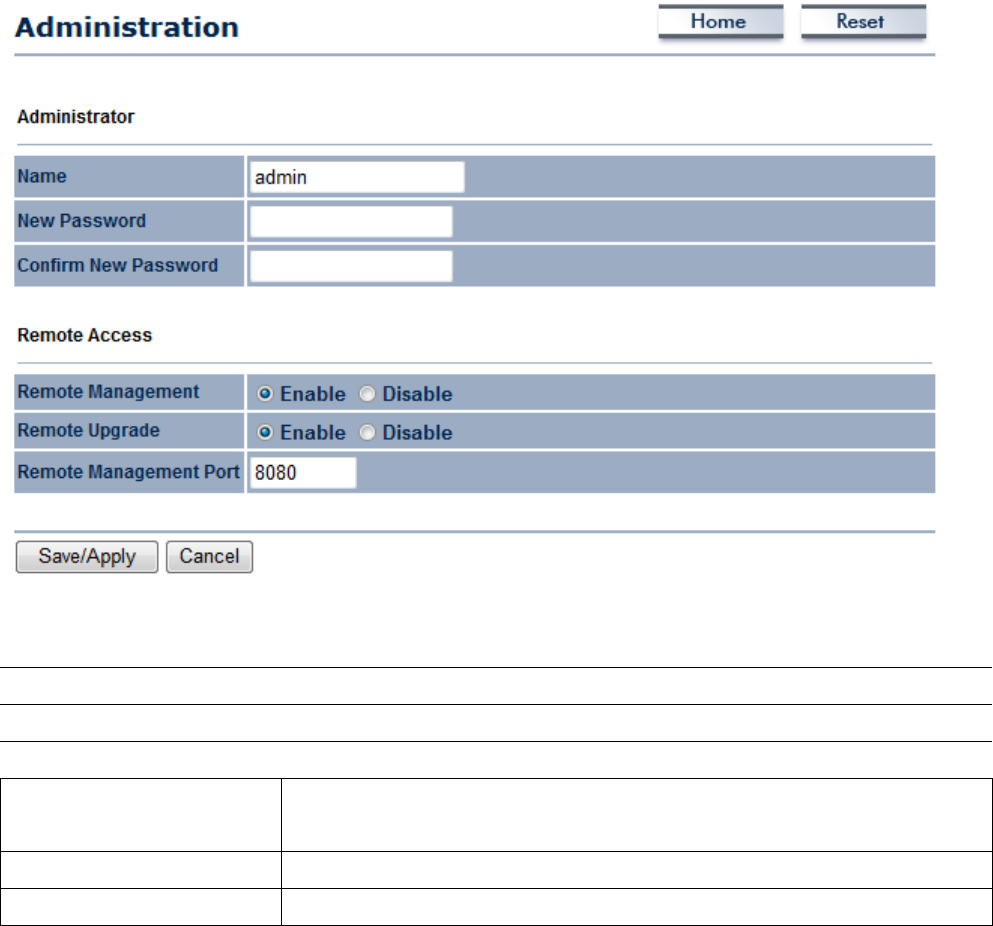This screenshot has height=926, width=993.
Task: Disable Remote Upgrade
Action: (x=367, y=433)
